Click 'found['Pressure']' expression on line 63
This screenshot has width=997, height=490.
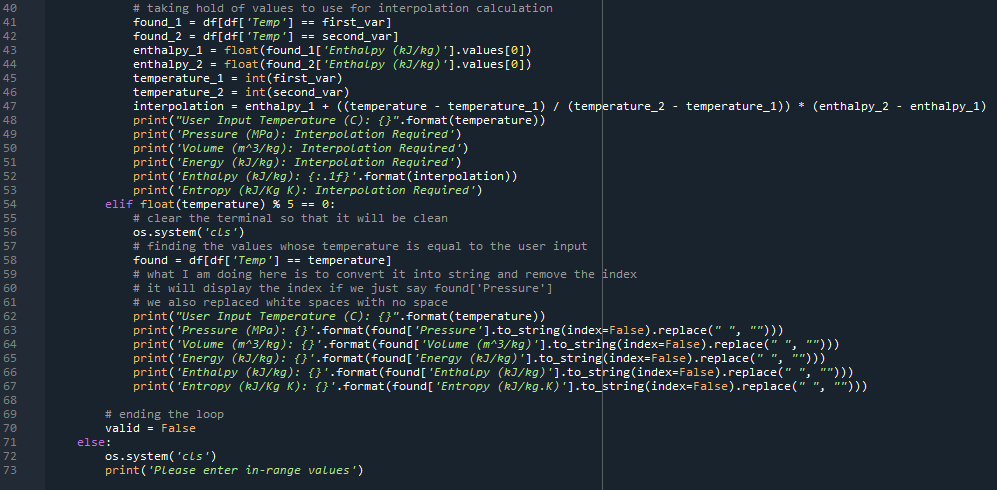(430, 330)
